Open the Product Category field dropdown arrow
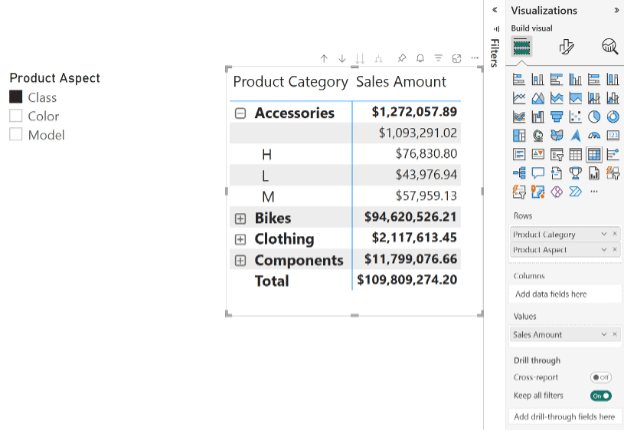624x432 pixels. pos(604,234)
